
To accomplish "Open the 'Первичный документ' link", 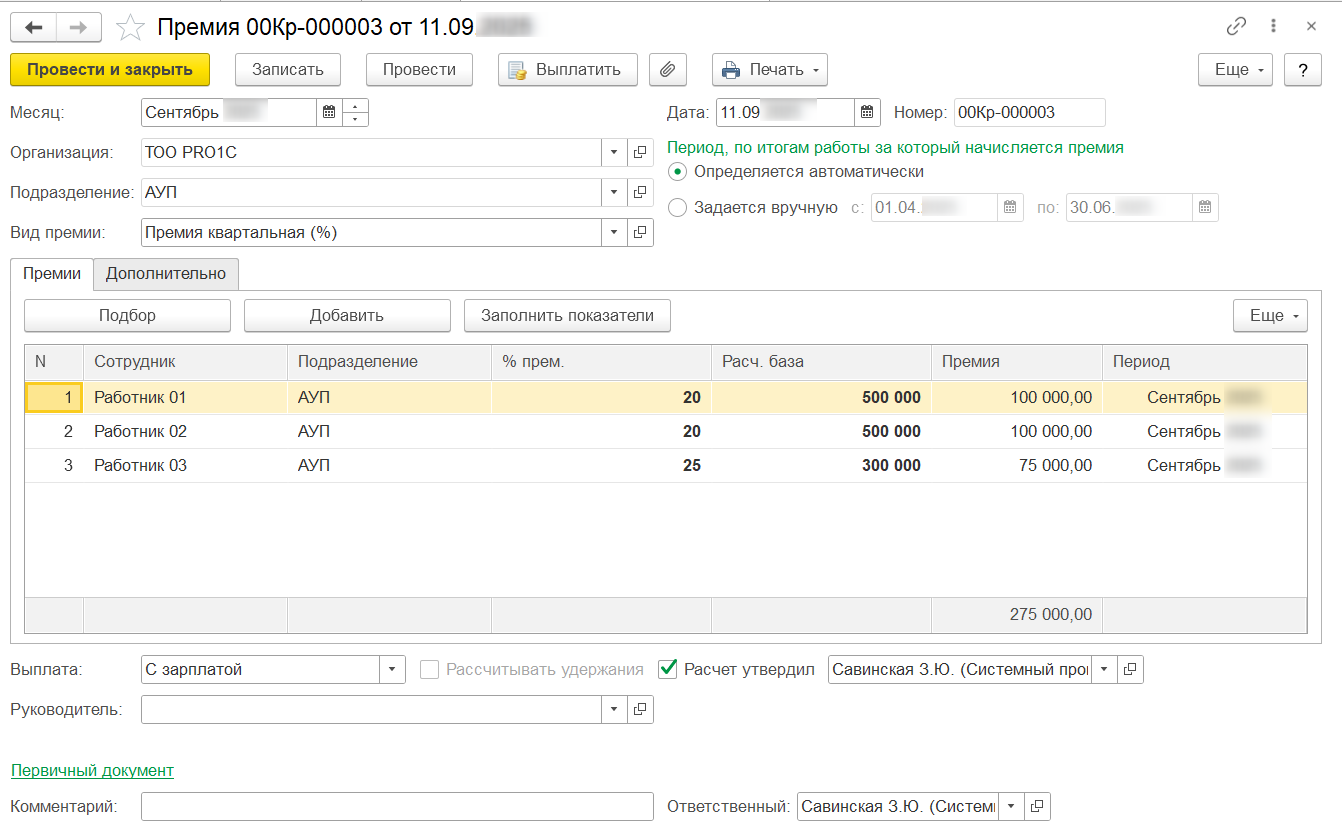I will click(92, 770).
